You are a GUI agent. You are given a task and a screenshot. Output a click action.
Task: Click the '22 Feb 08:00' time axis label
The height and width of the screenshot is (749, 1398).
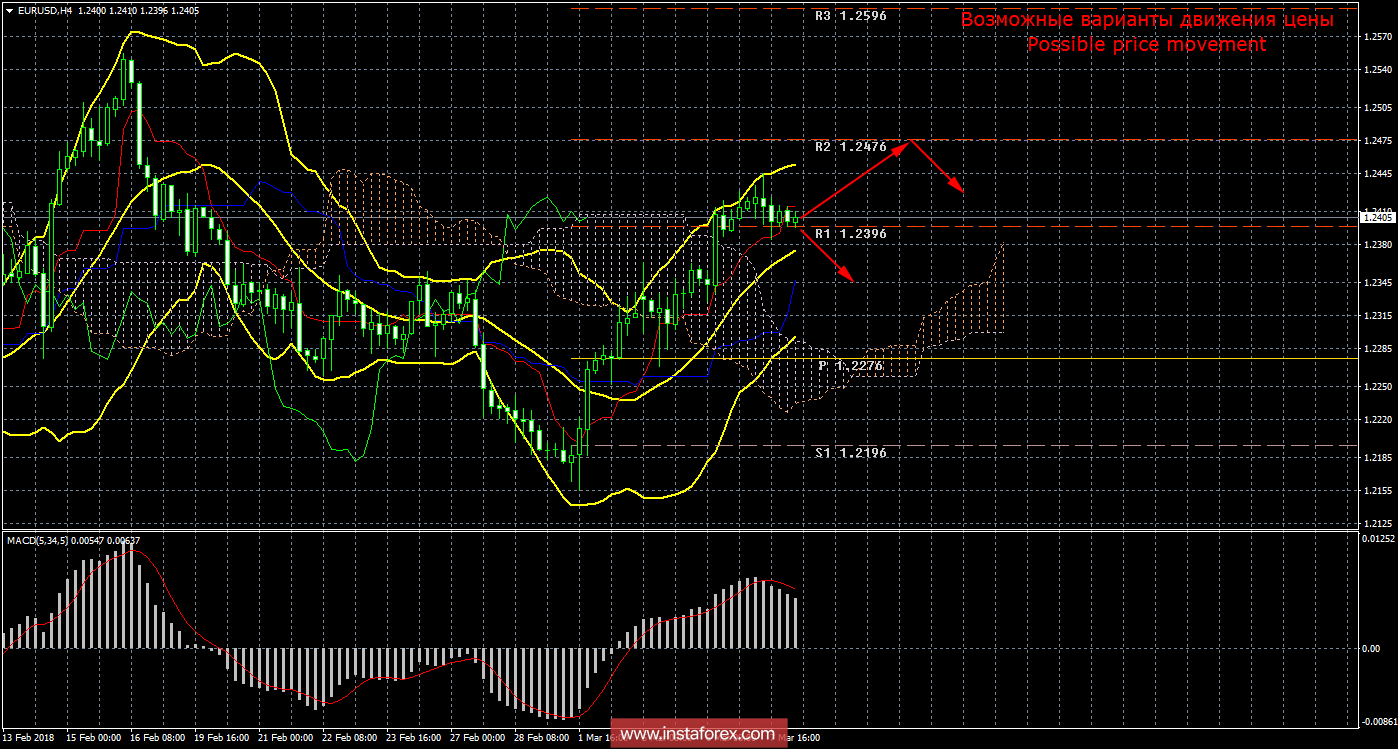click(x=345, y=738)
